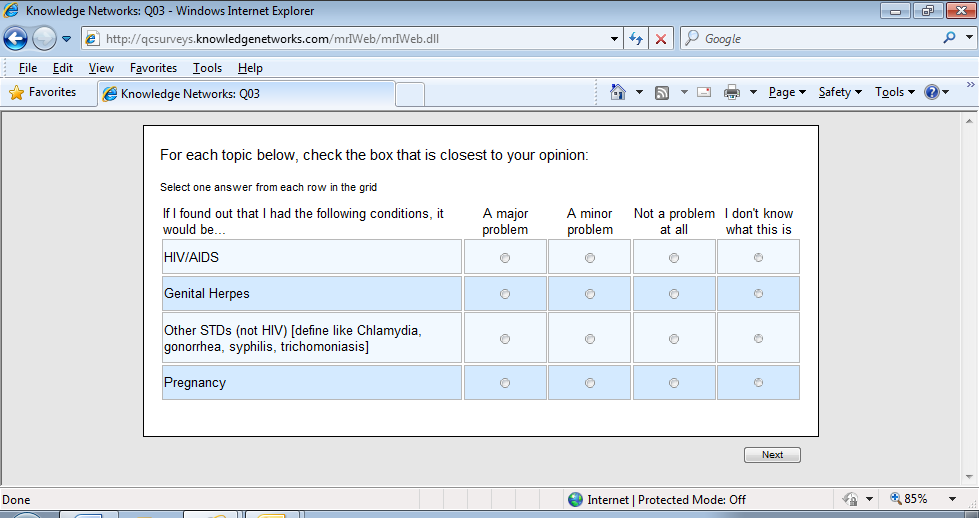Select A major problem for Pregnancy
This screenshot has width=979, height=518.
[505, 383]
